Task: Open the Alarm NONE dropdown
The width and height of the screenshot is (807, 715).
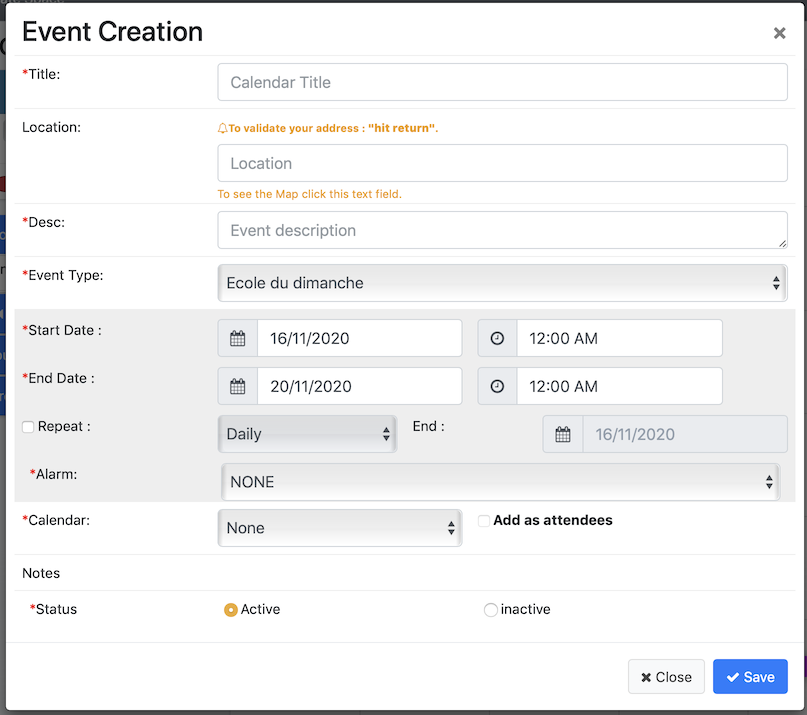Action: [x=500, y=482]
